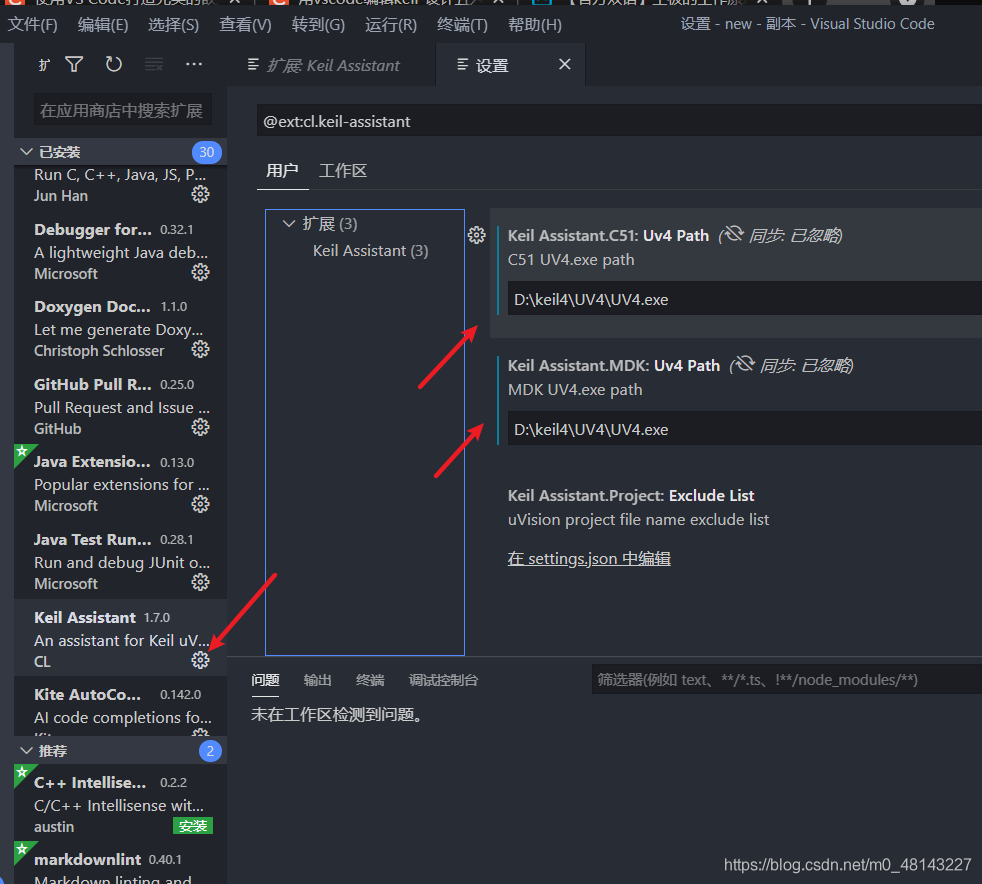The image size is (982, 884).
Task: Open gear menu for Keil Assistant extension
Action: (x=200, y=660)
